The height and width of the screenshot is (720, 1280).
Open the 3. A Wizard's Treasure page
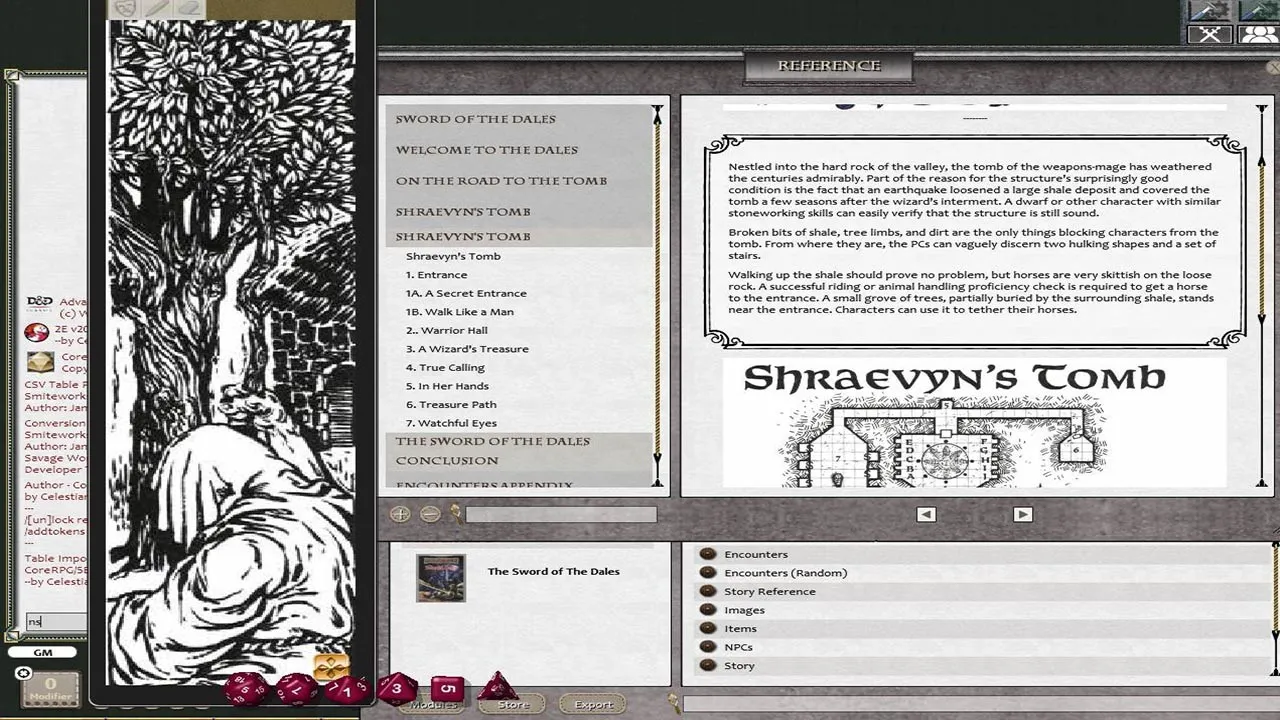[467, 349]
